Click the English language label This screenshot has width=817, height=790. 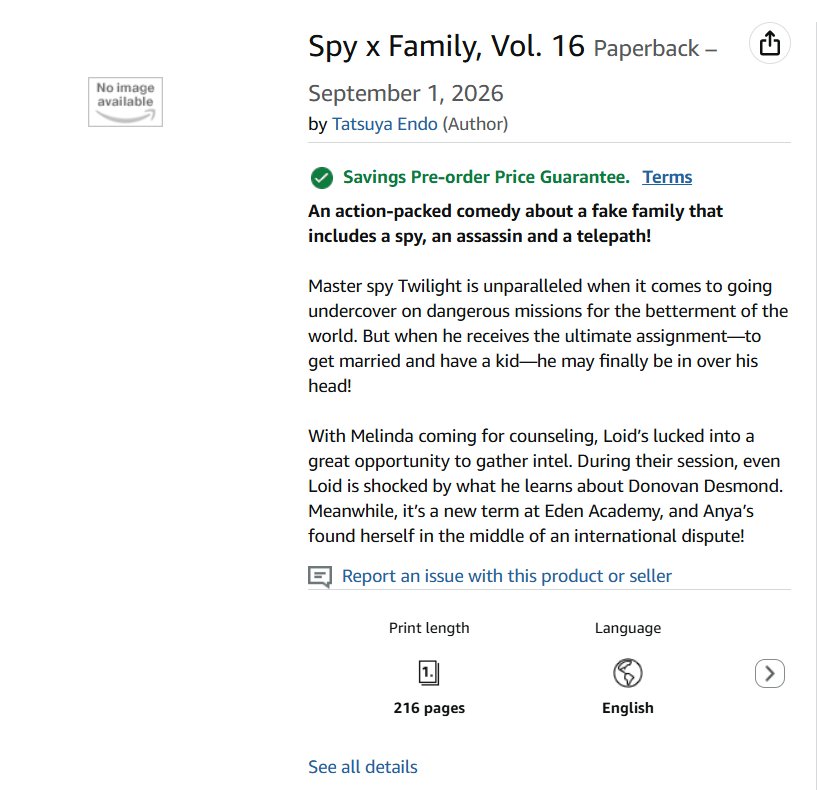click(x=627, y=708)
